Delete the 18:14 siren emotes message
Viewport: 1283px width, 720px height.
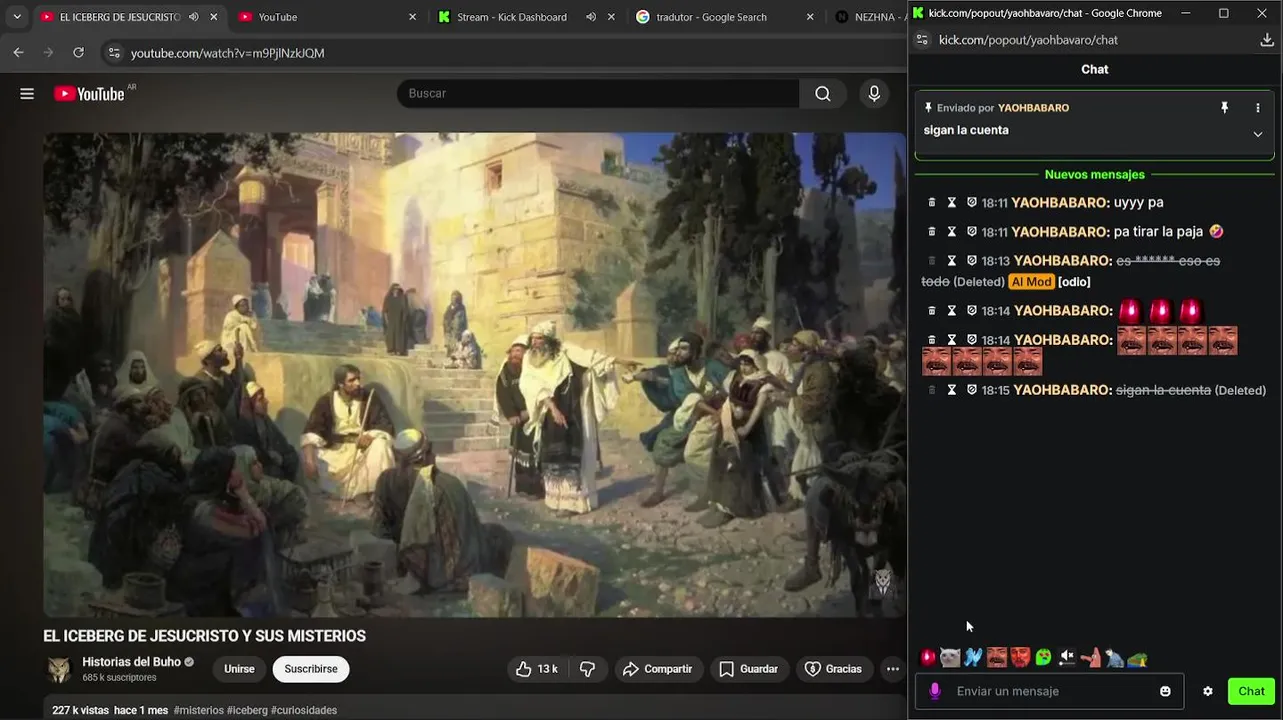(x=932, y=310)
